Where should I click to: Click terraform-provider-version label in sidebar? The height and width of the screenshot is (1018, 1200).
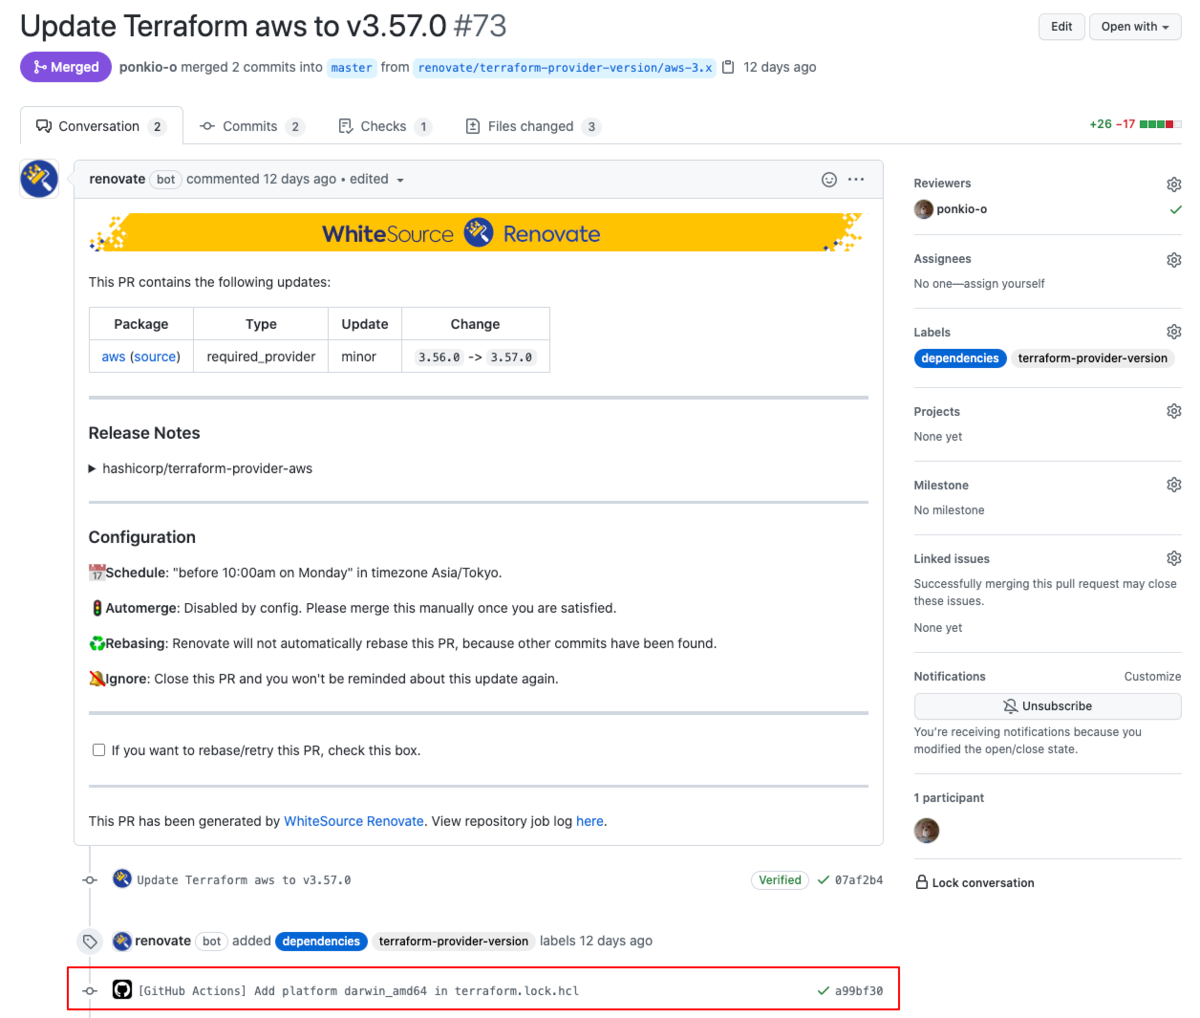click(1093, 358)
